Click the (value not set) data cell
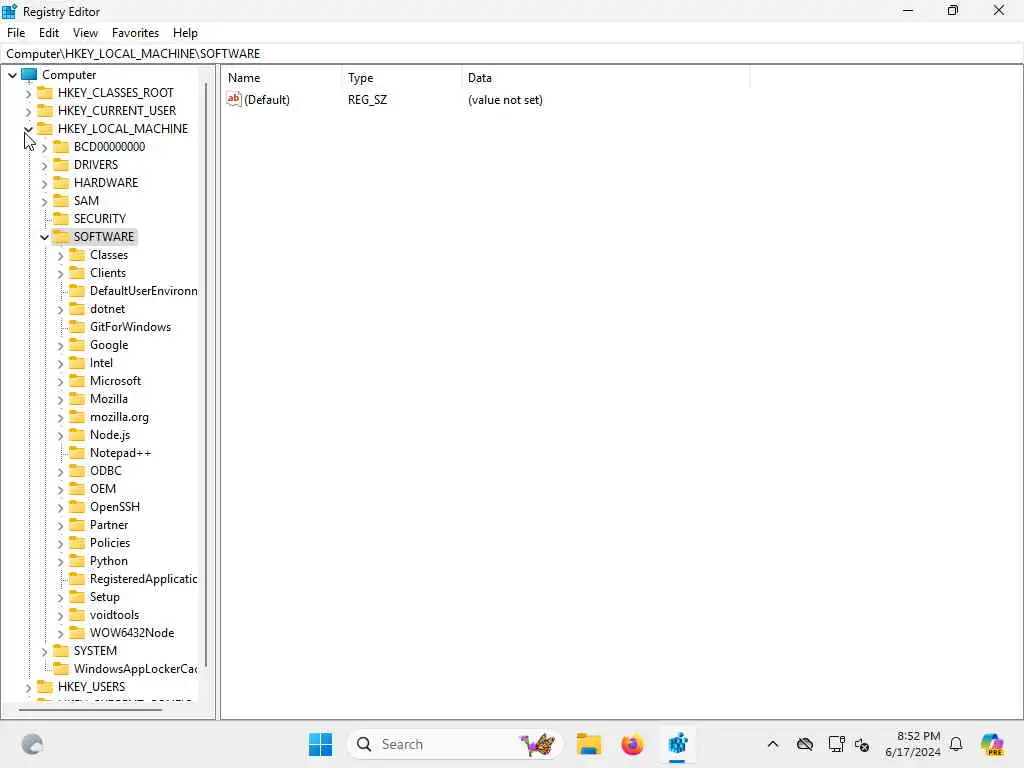The width and height of the screenshot is (1024, 768). point(505,100)
